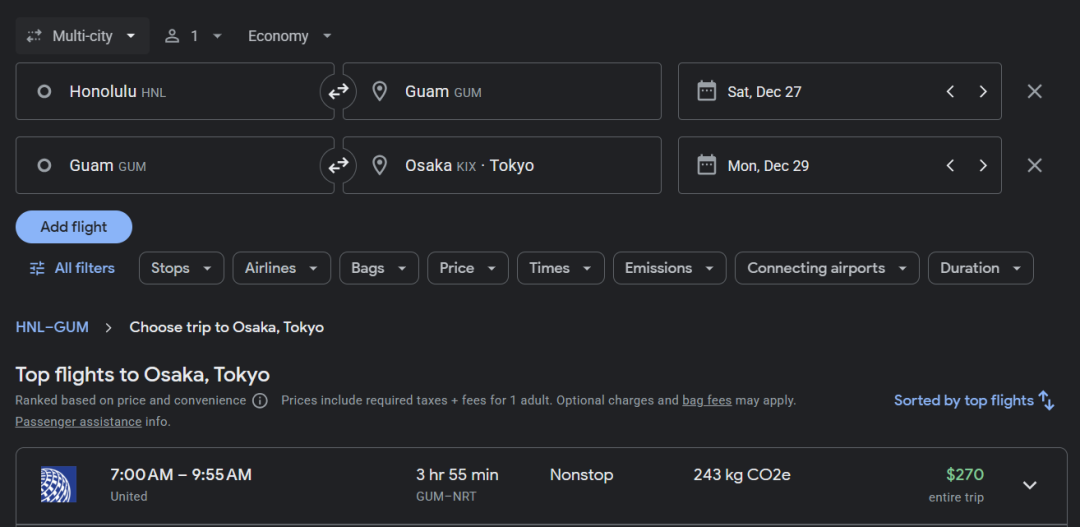The width and height of the screenshot is (1080, 527).
Task: Open the Stops filter
Action: pyautogui.click(x=181, y=268)
